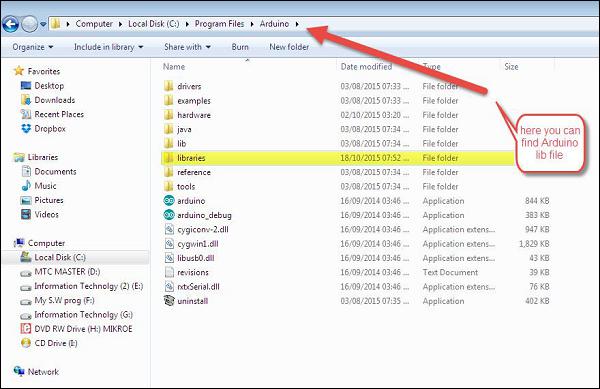Select rxtxSerial.dll file
This screenshot has height=389, width=600.
point(198,287)
